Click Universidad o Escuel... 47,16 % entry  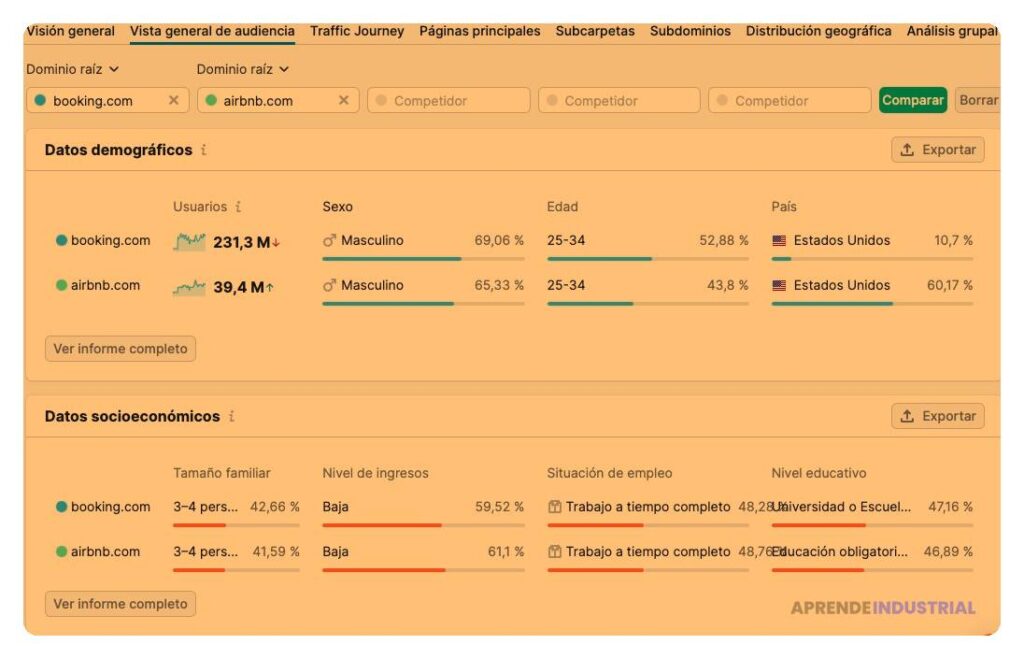point(872,507)
